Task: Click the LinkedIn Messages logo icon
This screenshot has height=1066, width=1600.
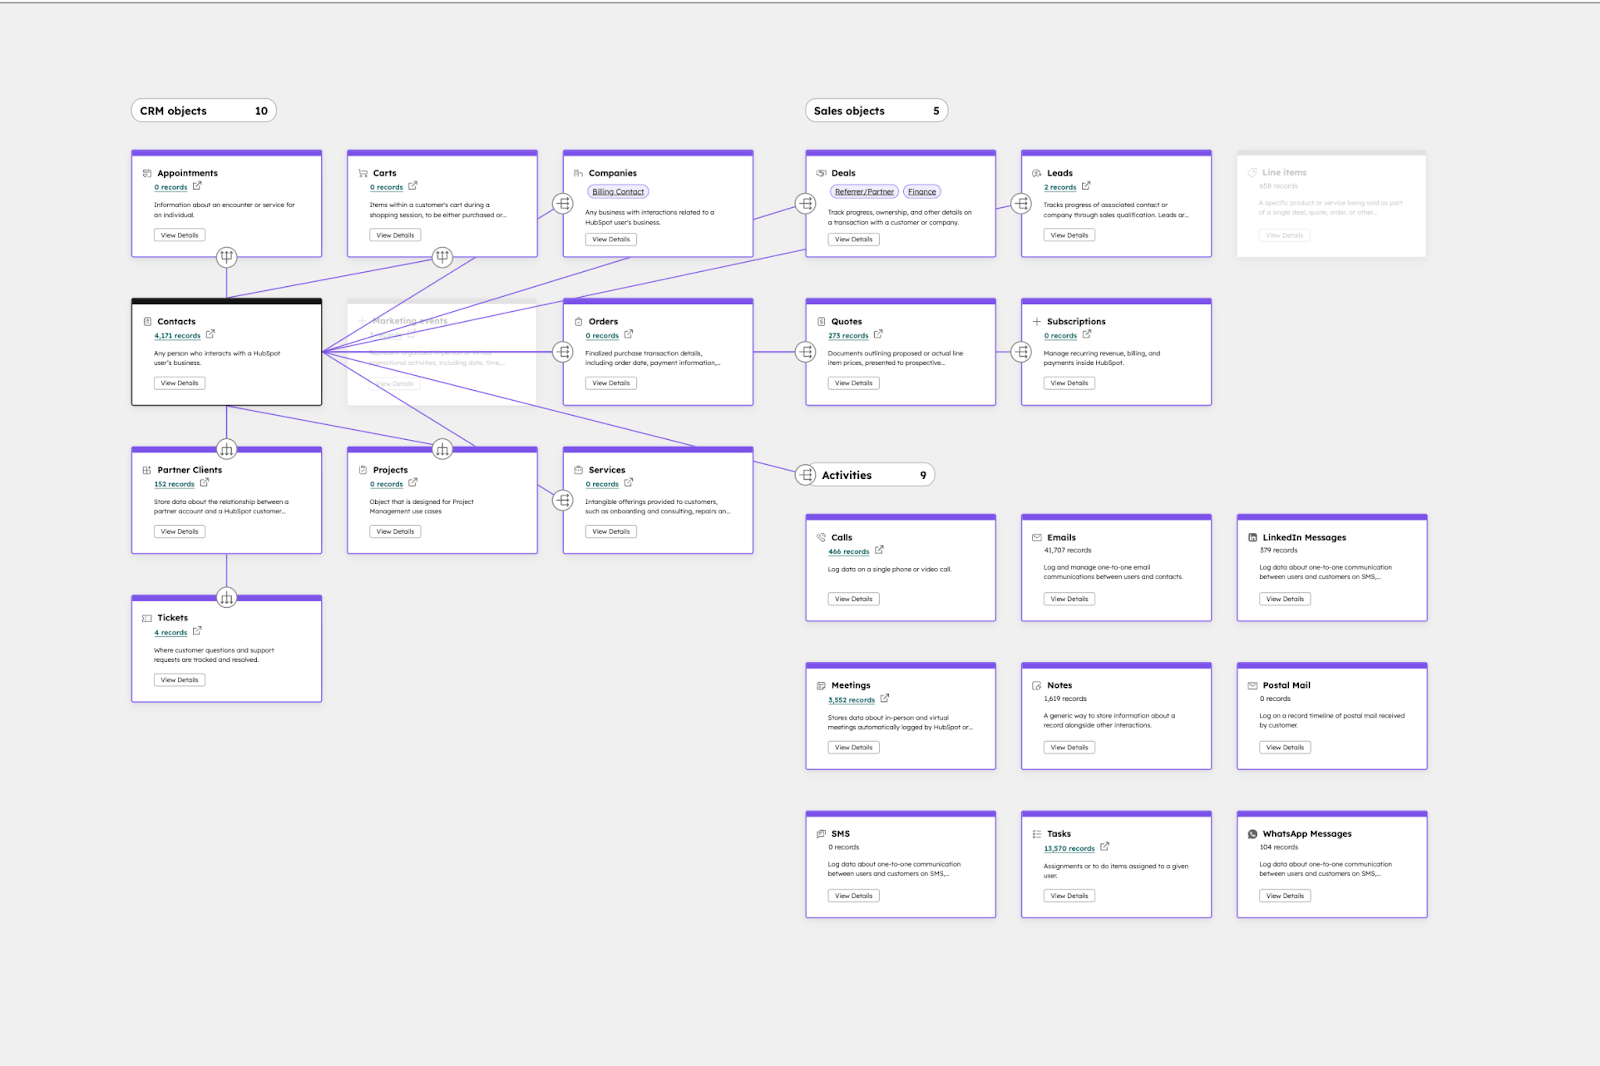Action: [x=1252, y=537]
